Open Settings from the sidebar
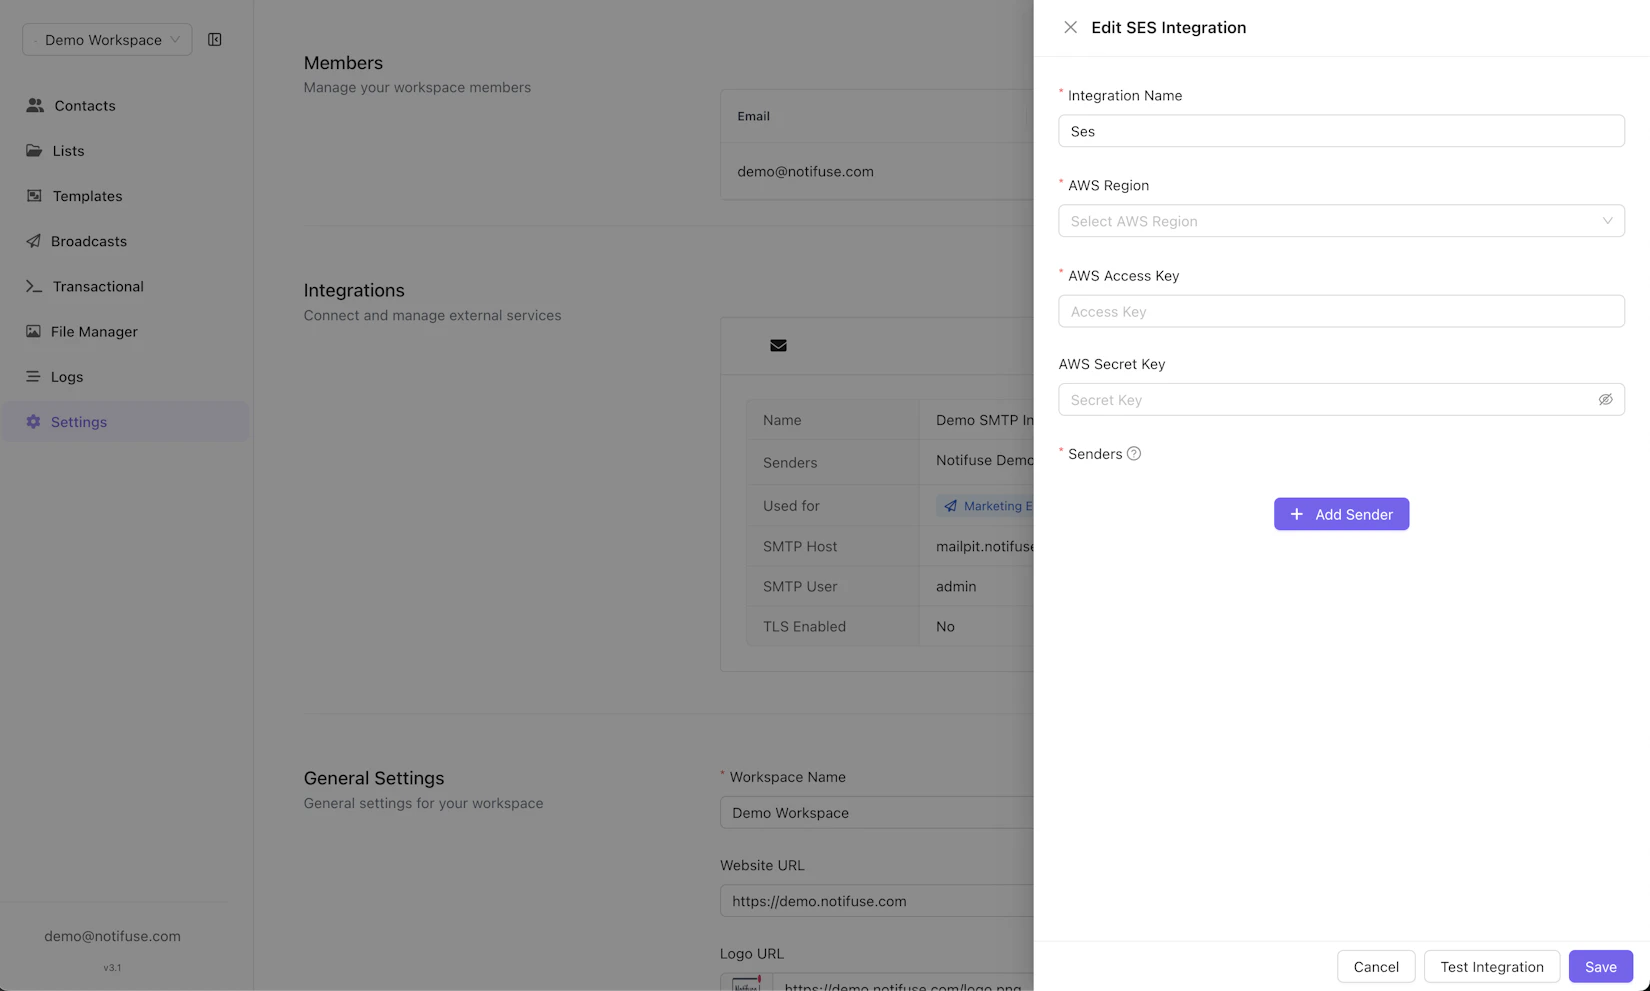The image size is (1650, 991). pos(79,421)
